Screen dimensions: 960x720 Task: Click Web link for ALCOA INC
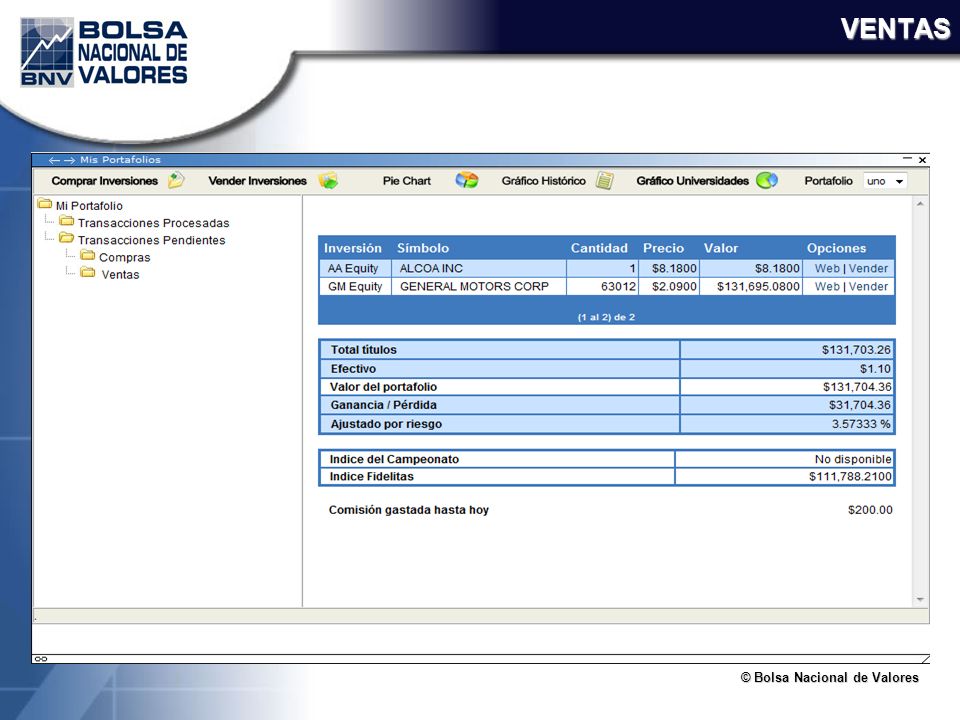coord(827,268)
